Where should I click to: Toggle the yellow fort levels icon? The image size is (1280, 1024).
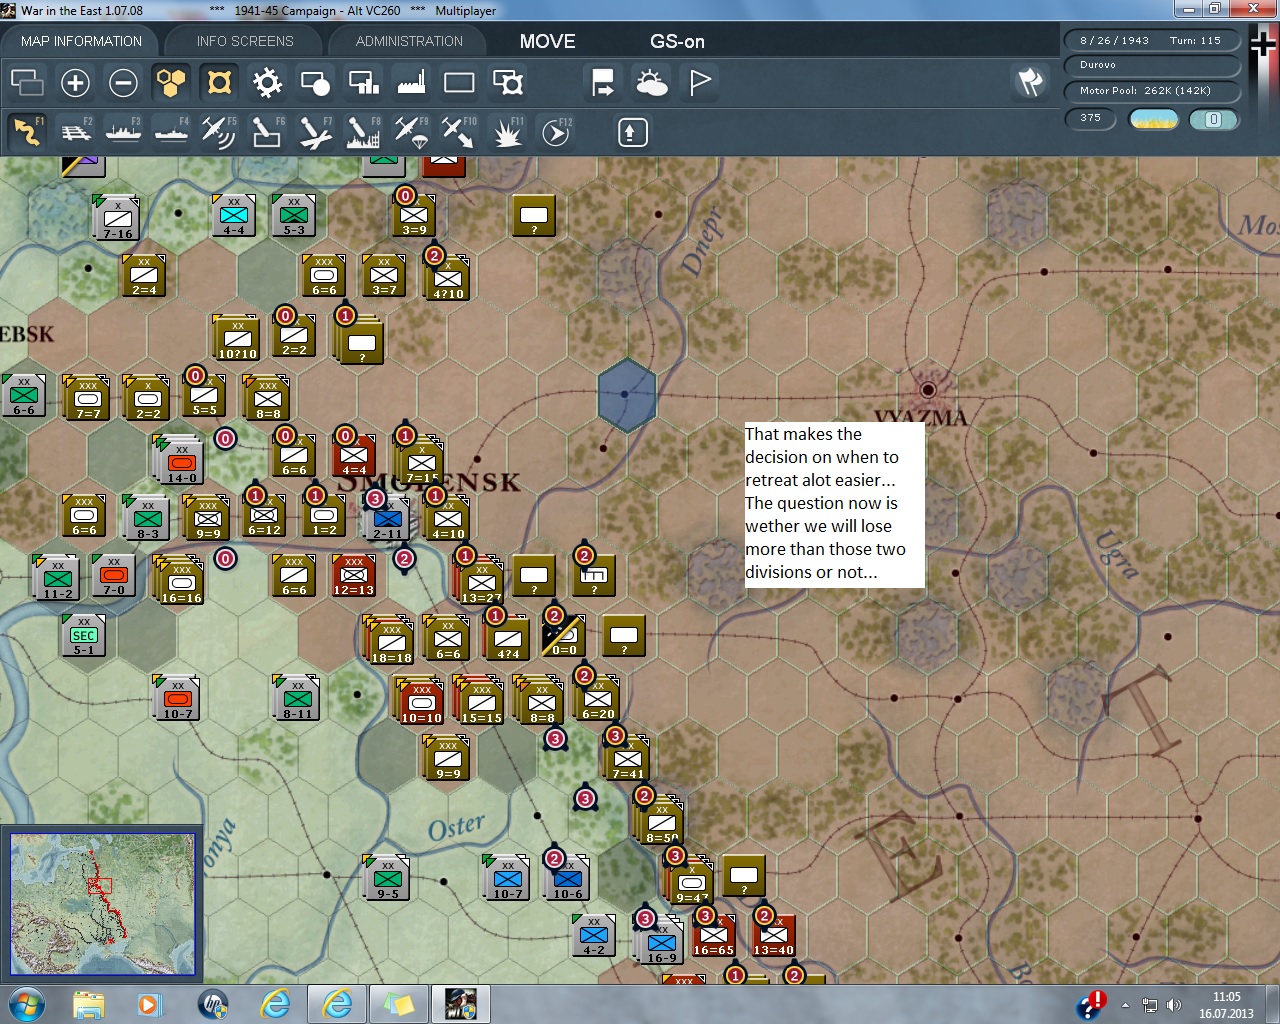pyautogui.click(x=219, y=82)
